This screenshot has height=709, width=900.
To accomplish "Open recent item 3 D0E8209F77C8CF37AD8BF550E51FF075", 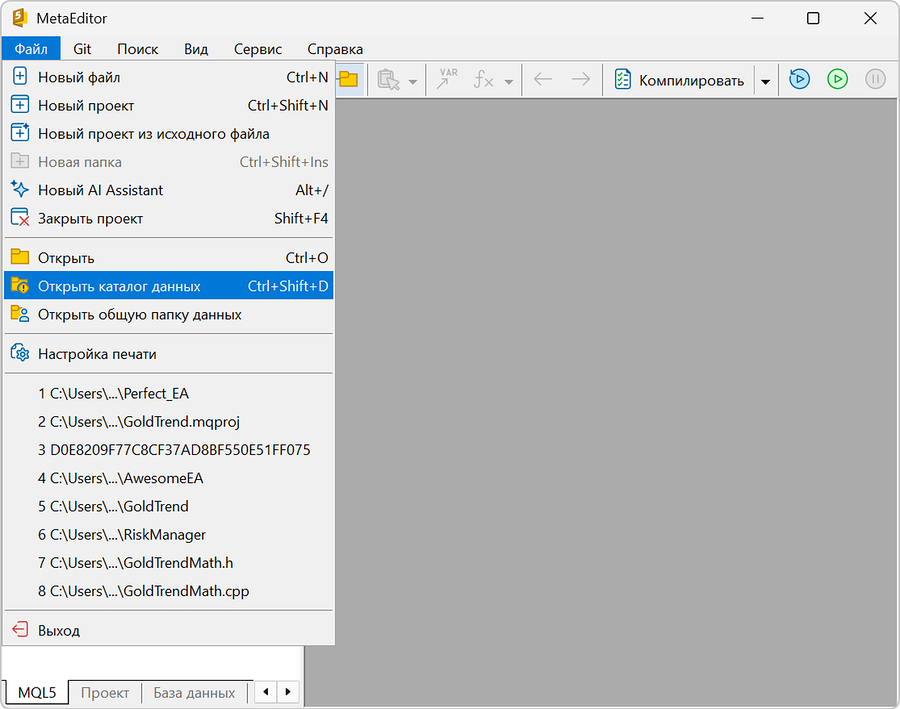I will coord(169,450).
